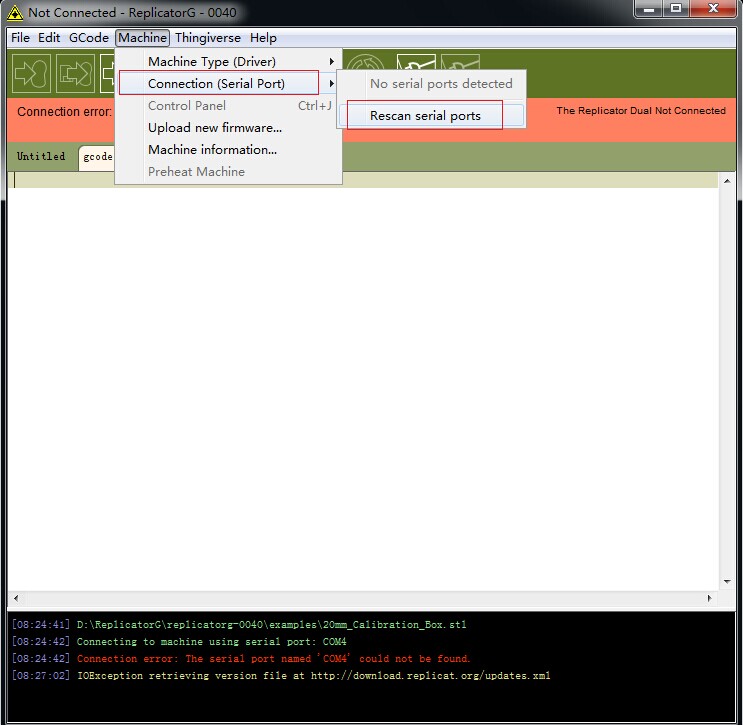The image size is (743, 725).
Task: Click the ReplicatorG warning icon in title bar
Action: (15, 13)
